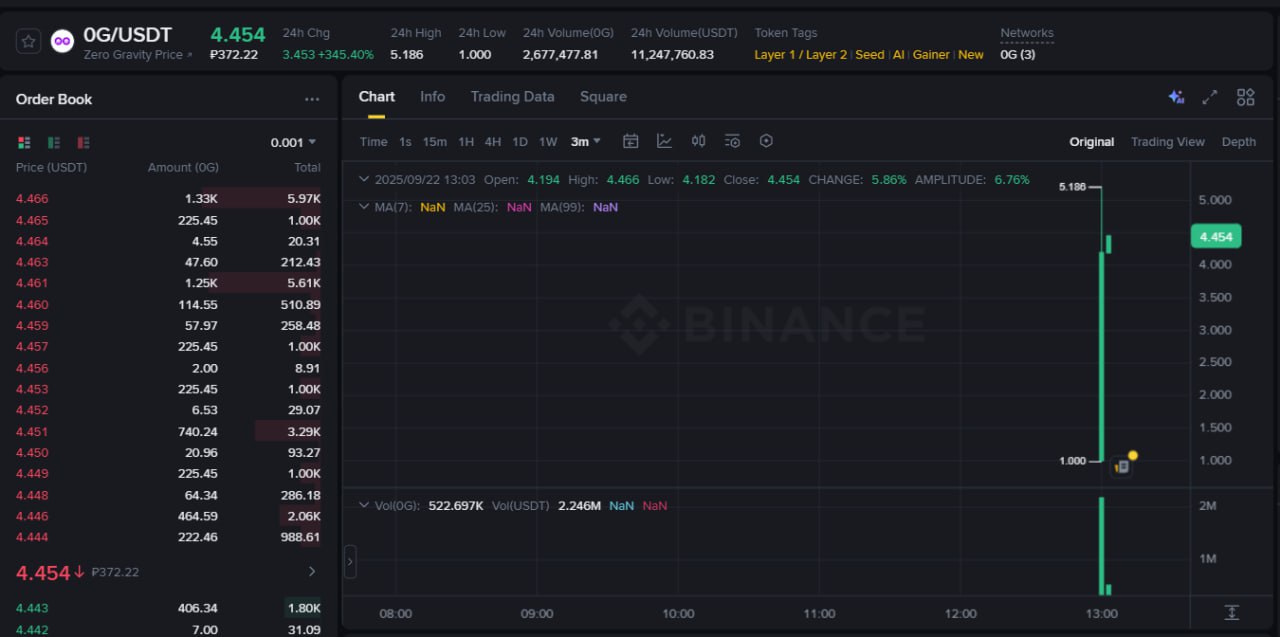Click the 4.454 price label on the axis
Image resolution: width=1280 pixels, height=637 pixels.
click(1216, 236)
